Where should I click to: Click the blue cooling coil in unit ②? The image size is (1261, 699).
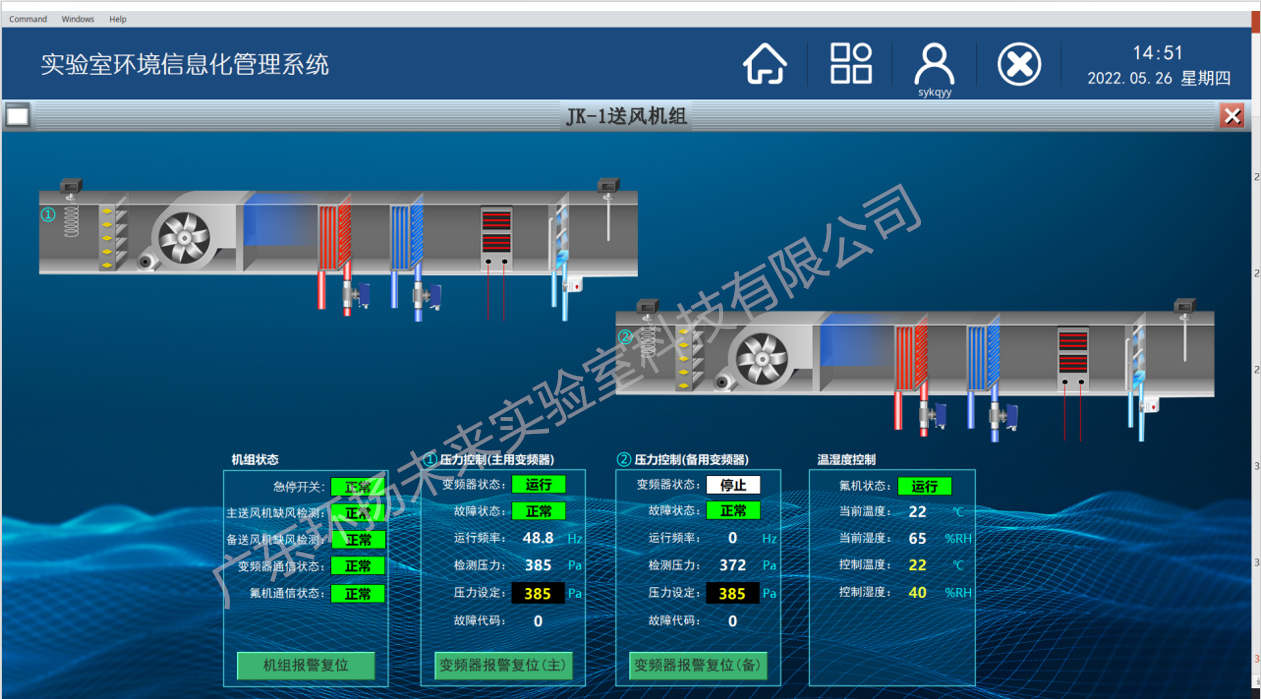pyautogui.click(x=982, y=360)
